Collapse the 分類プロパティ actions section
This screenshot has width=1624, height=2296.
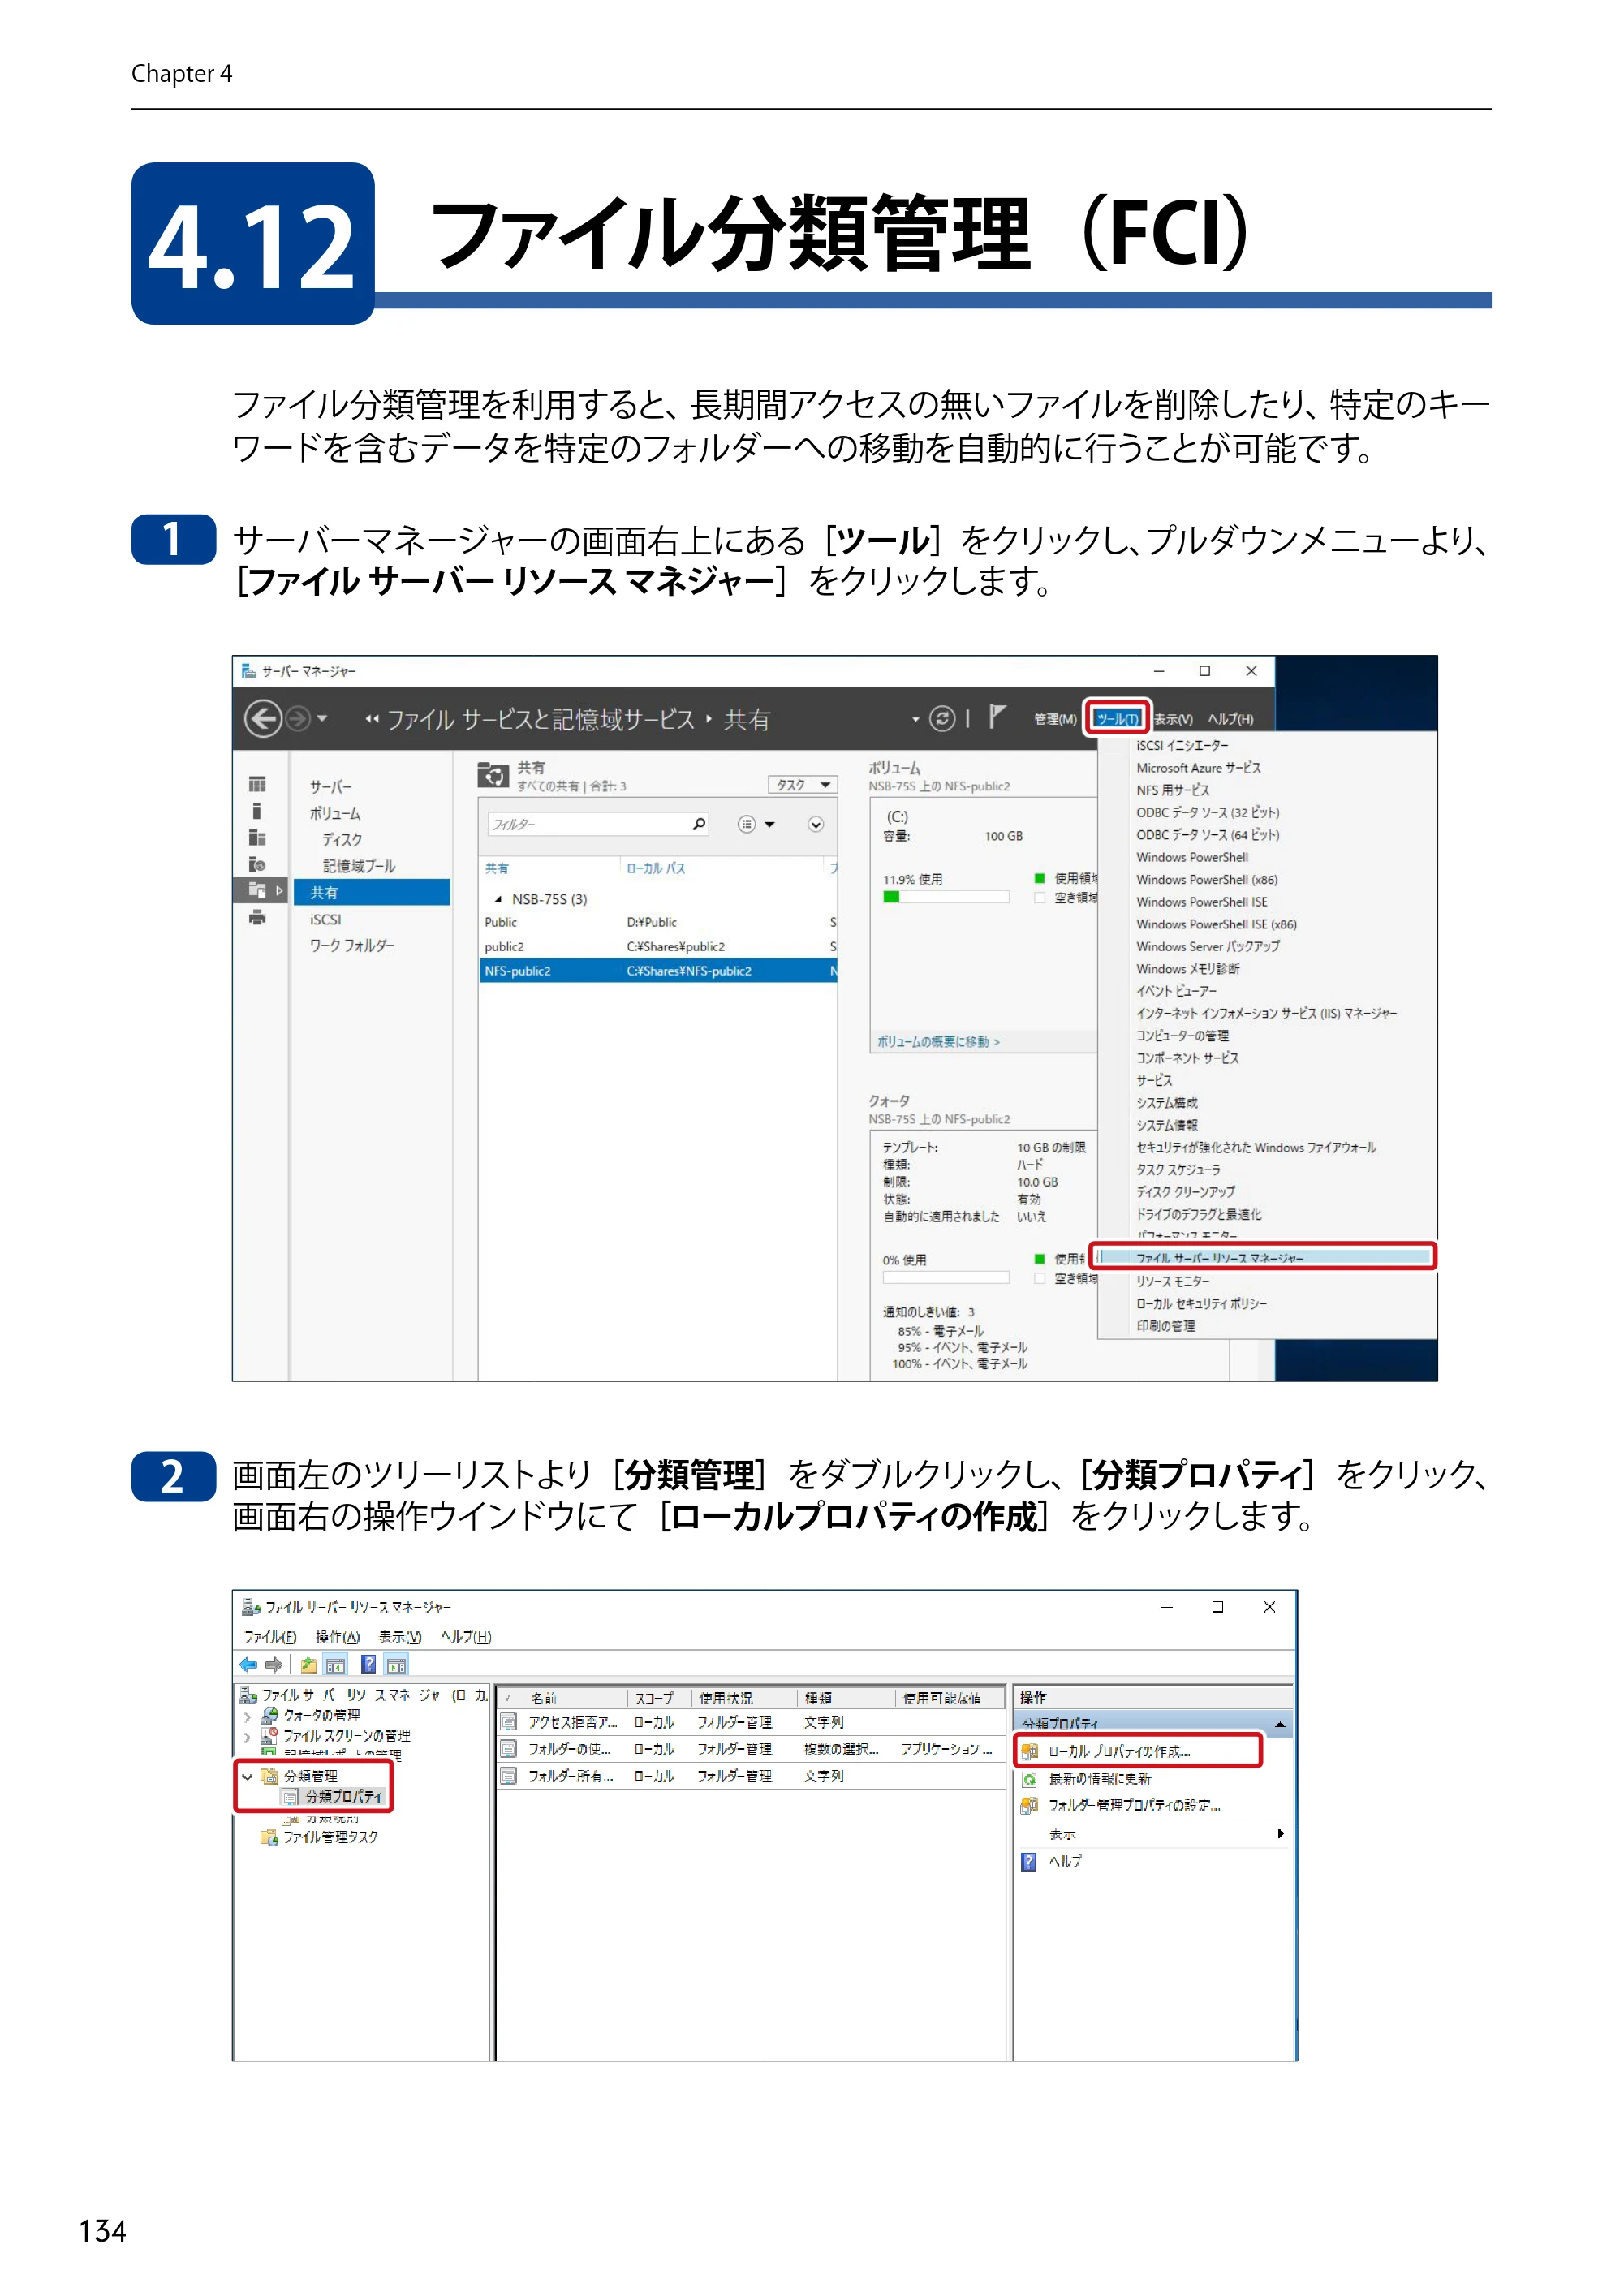click(1279, 1724)
